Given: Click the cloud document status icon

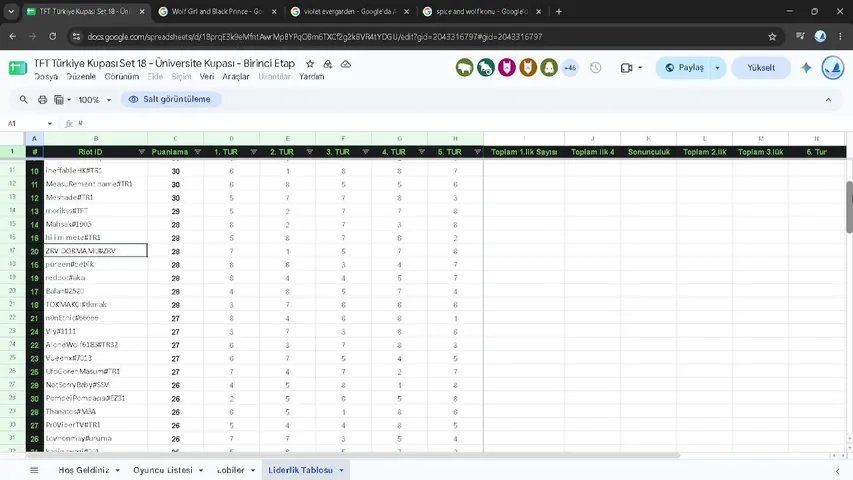Looking at the screenshot, I should pos(345,64).
